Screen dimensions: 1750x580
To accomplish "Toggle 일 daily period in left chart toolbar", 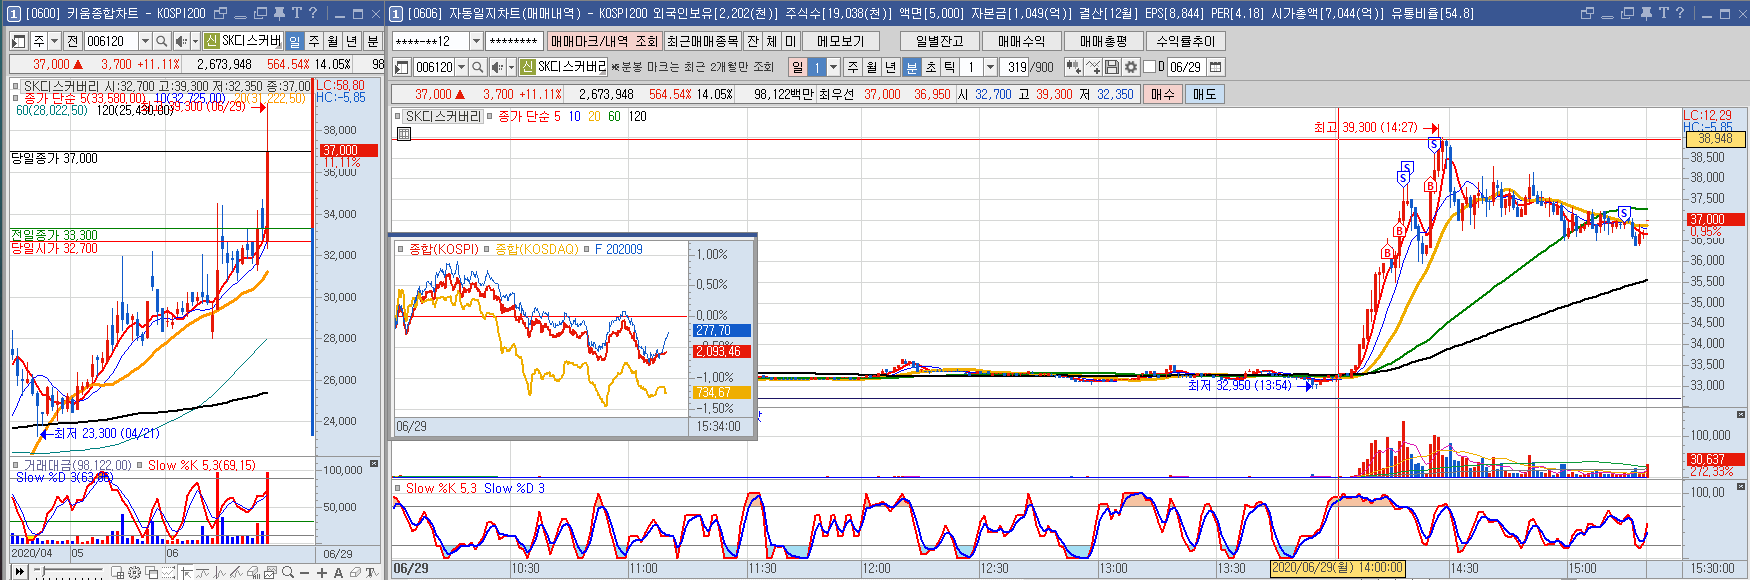I will [295, 41].
